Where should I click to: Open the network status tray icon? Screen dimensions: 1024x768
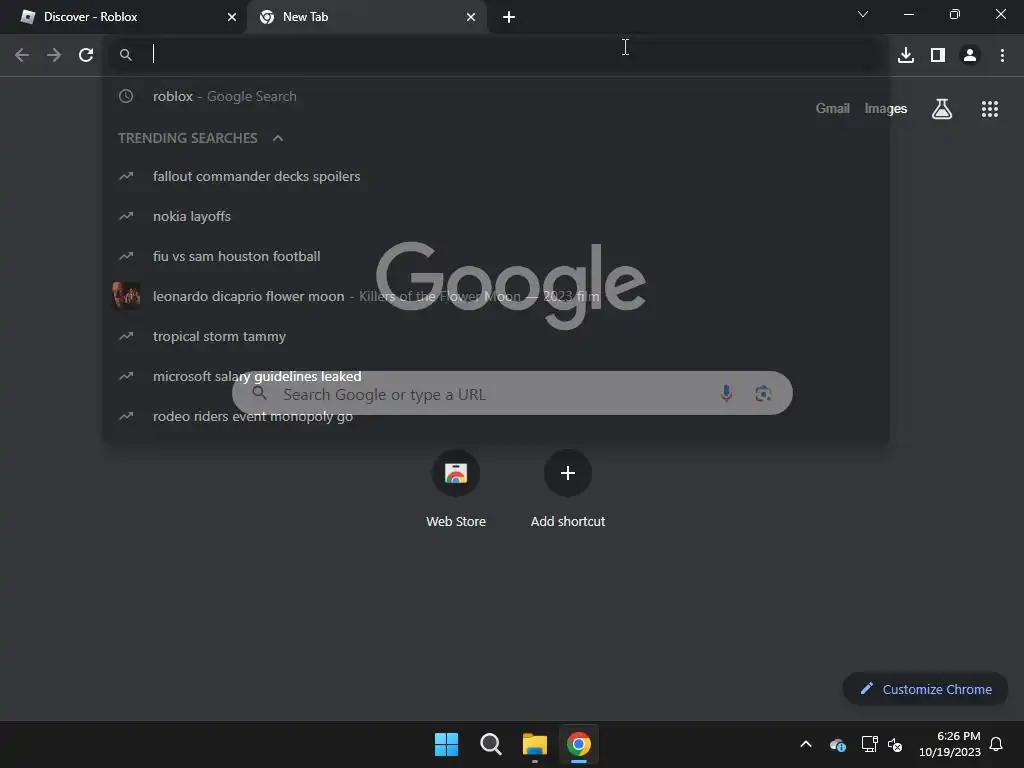tap(869, 744)
